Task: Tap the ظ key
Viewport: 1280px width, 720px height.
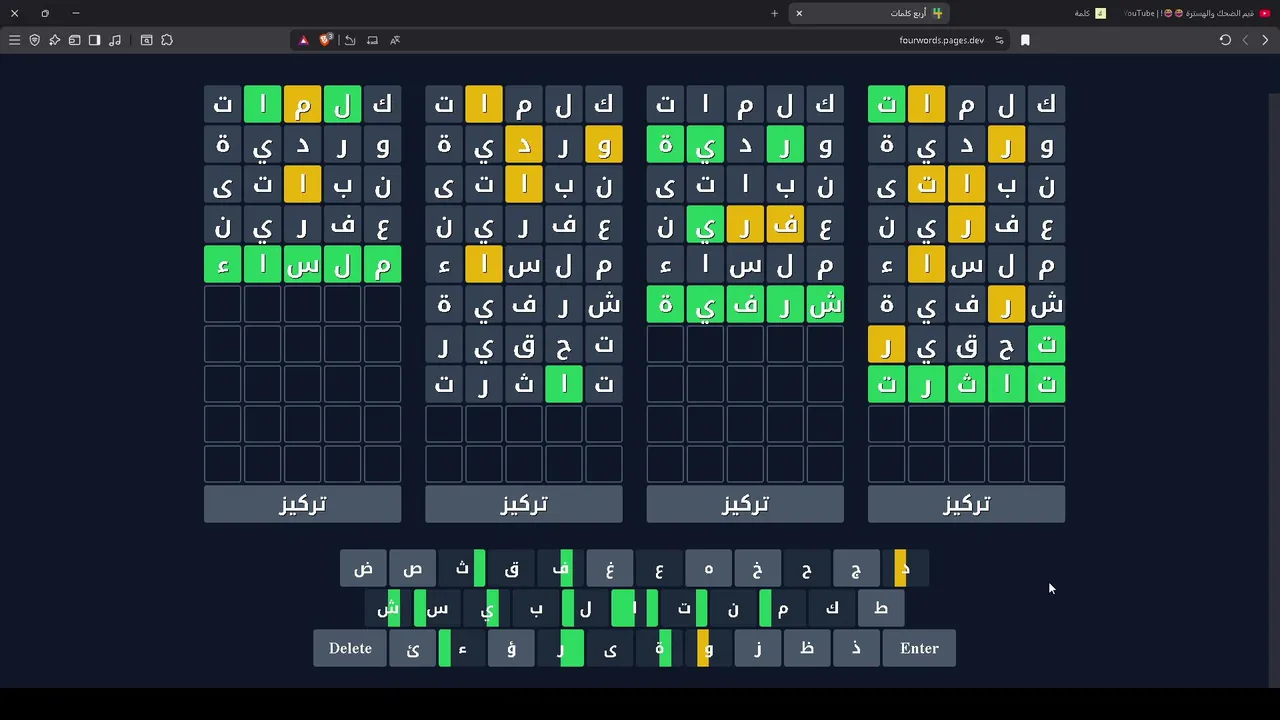Action: click(x=806, y=648)
